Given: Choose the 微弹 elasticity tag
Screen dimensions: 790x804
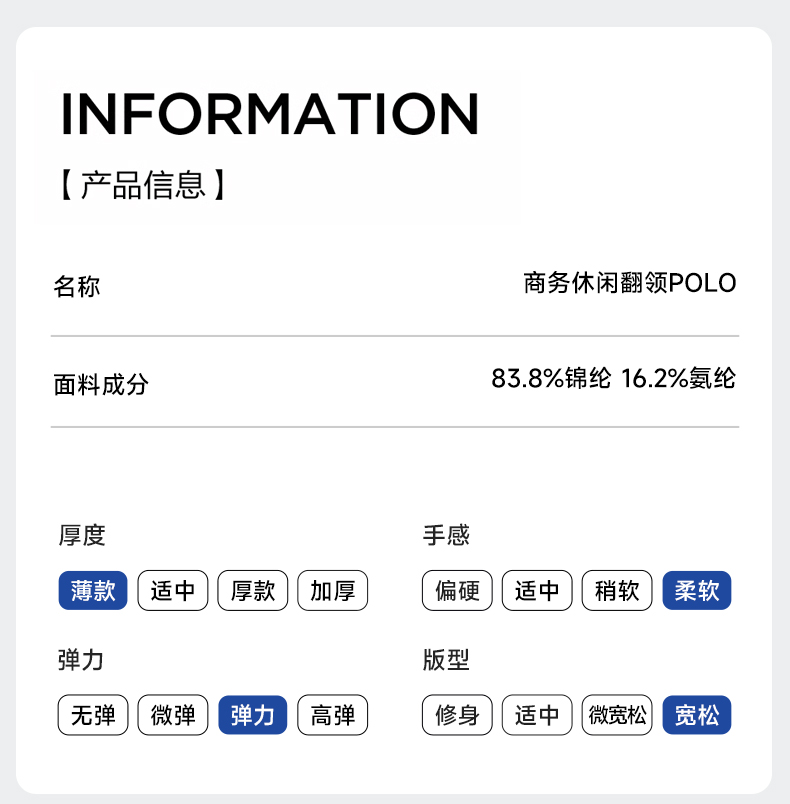Looking at the screenshot, I should (173, 715).
